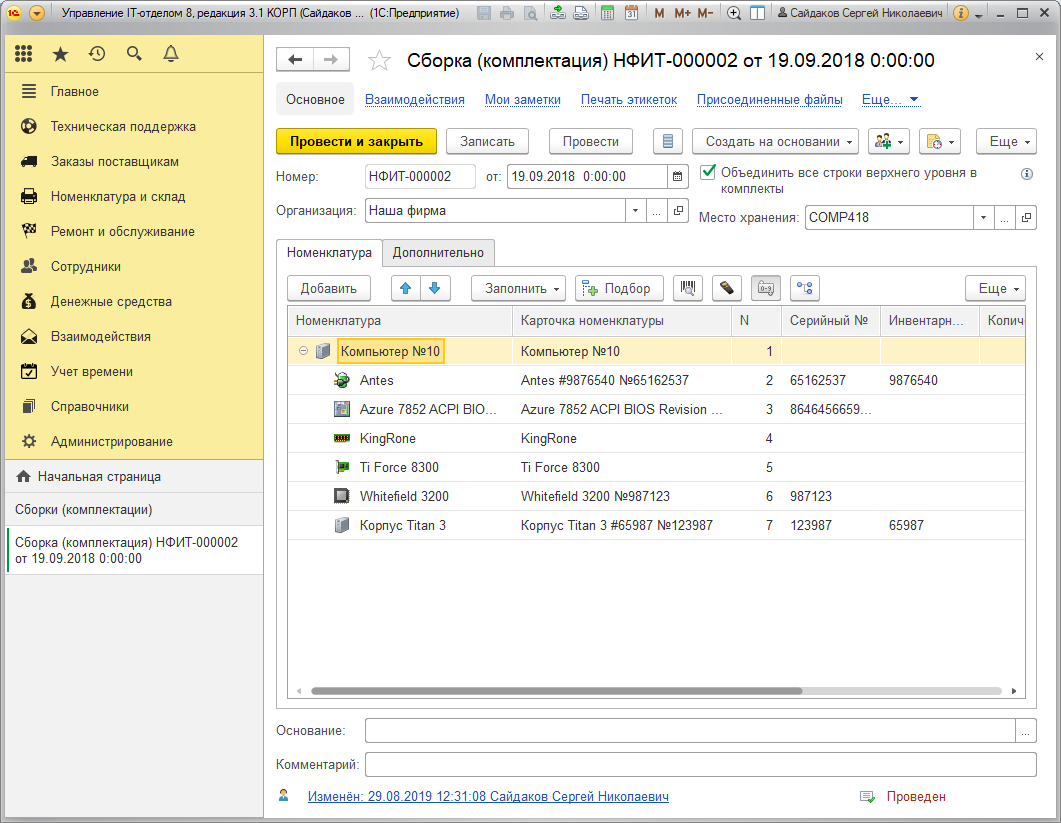Navigate forward with the right arrow

click(x=331, y=60)
